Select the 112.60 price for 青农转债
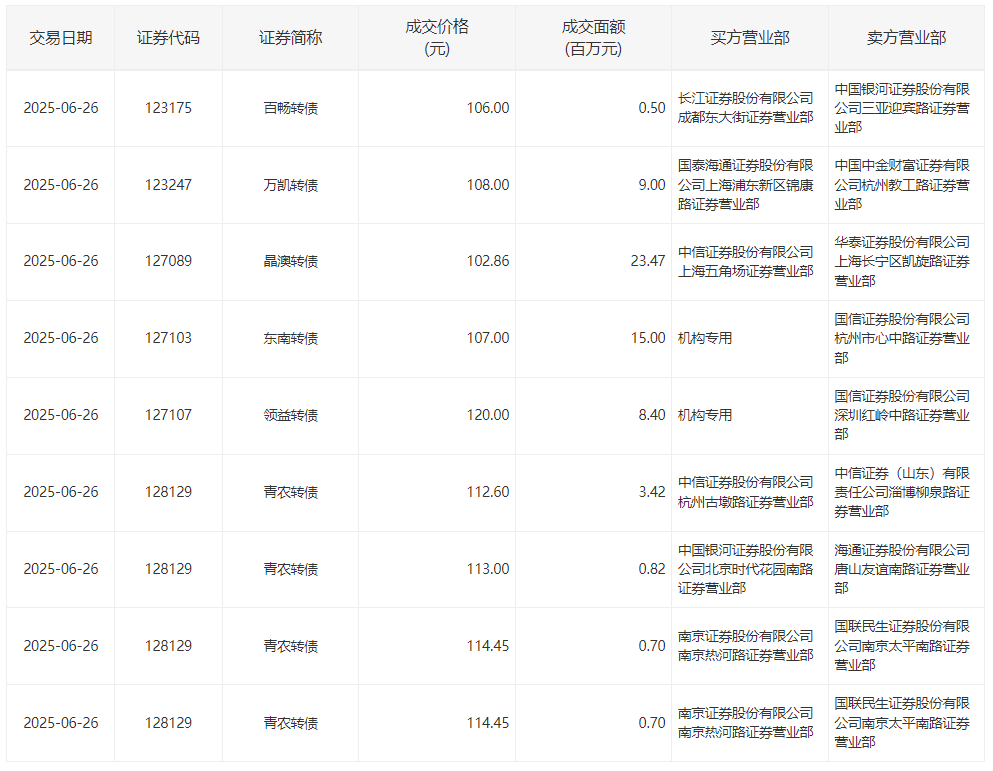The image size is (993, 771). 487,492
